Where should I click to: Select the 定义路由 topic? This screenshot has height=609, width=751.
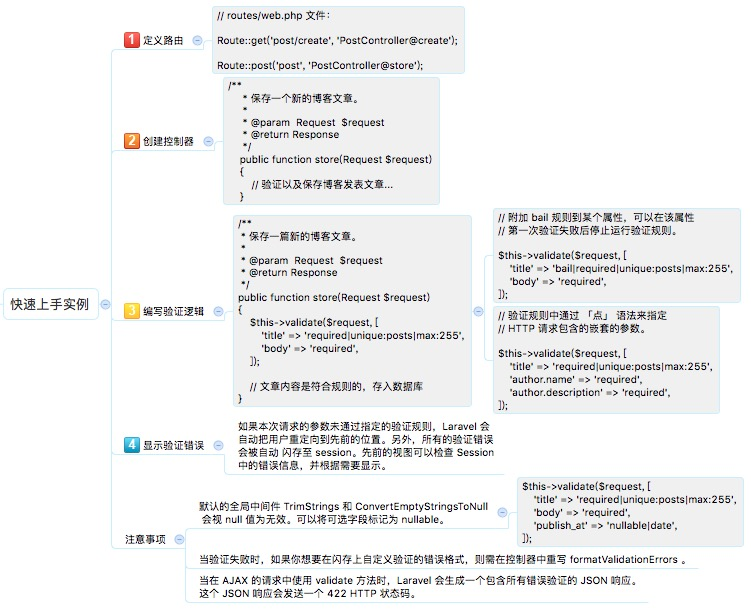point(163,40)
